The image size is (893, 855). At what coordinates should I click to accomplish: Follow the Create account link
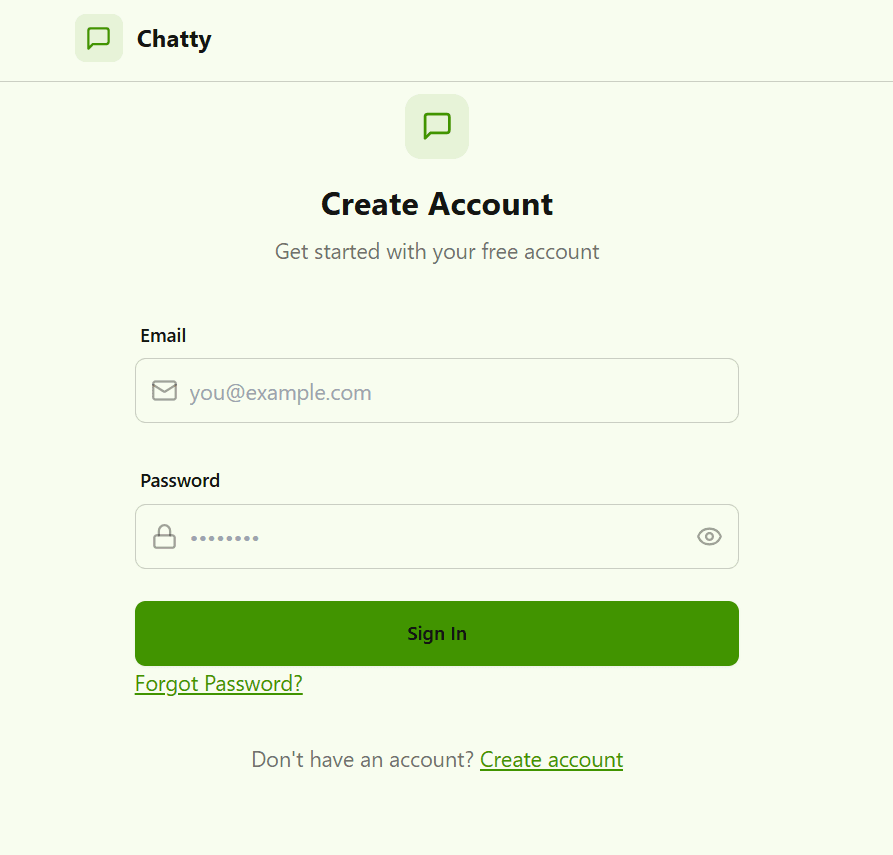click(x=551, y=760)
